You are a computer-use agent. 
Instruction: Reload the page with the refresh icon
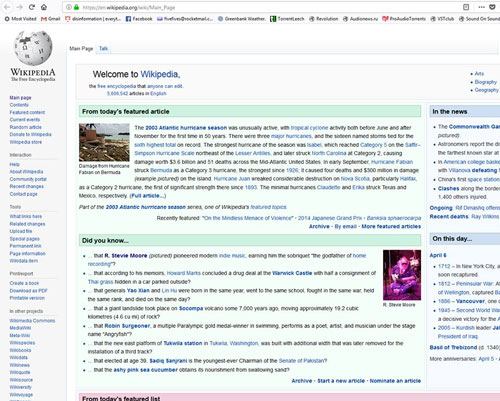point(32,7)
